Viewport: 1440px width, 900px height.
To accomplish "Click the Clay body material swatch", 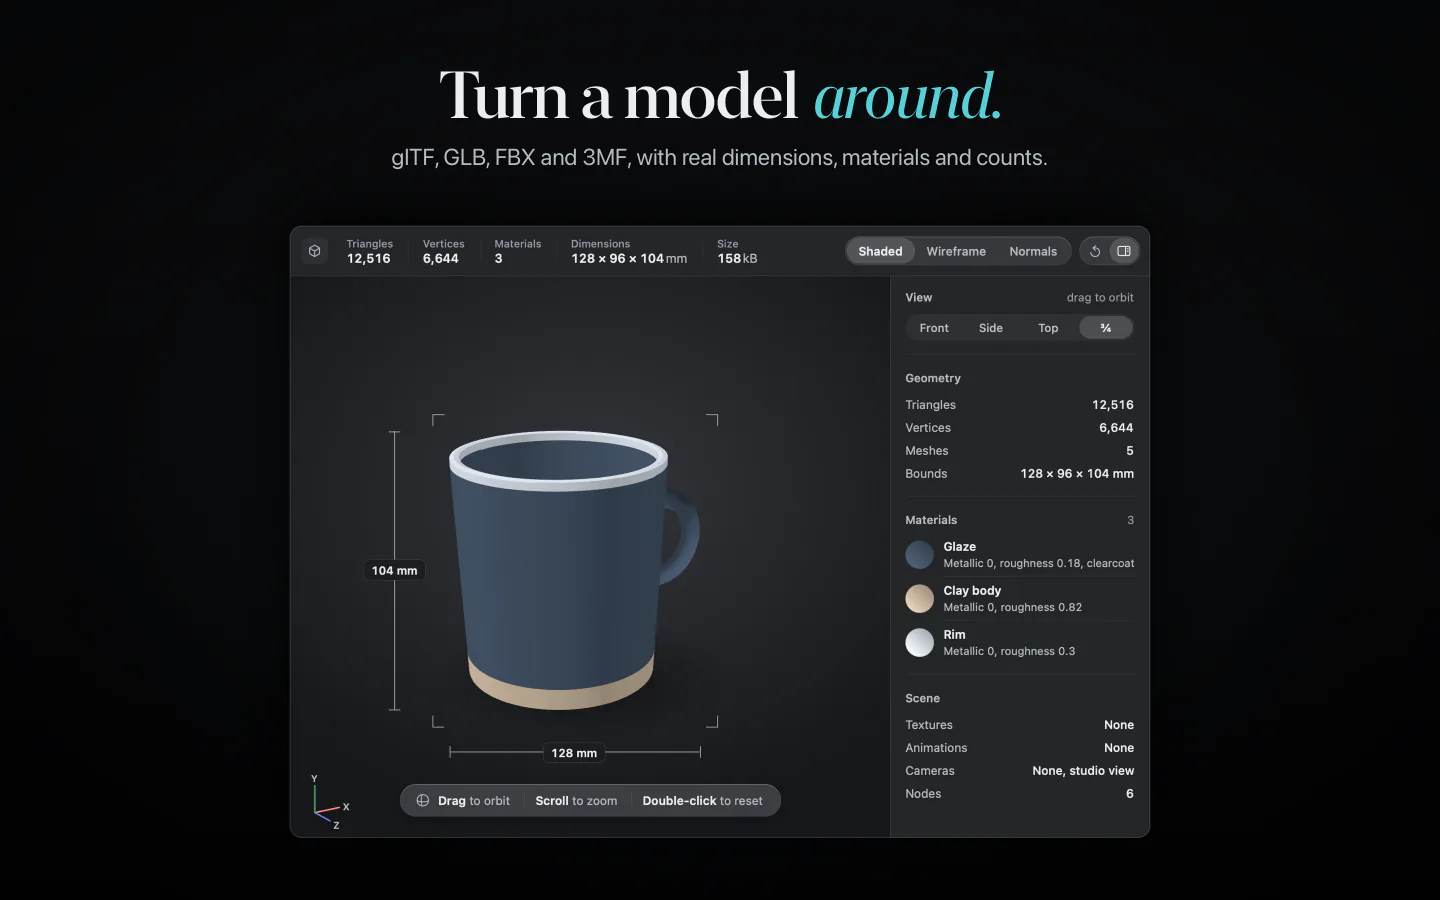I will [919, 599].
